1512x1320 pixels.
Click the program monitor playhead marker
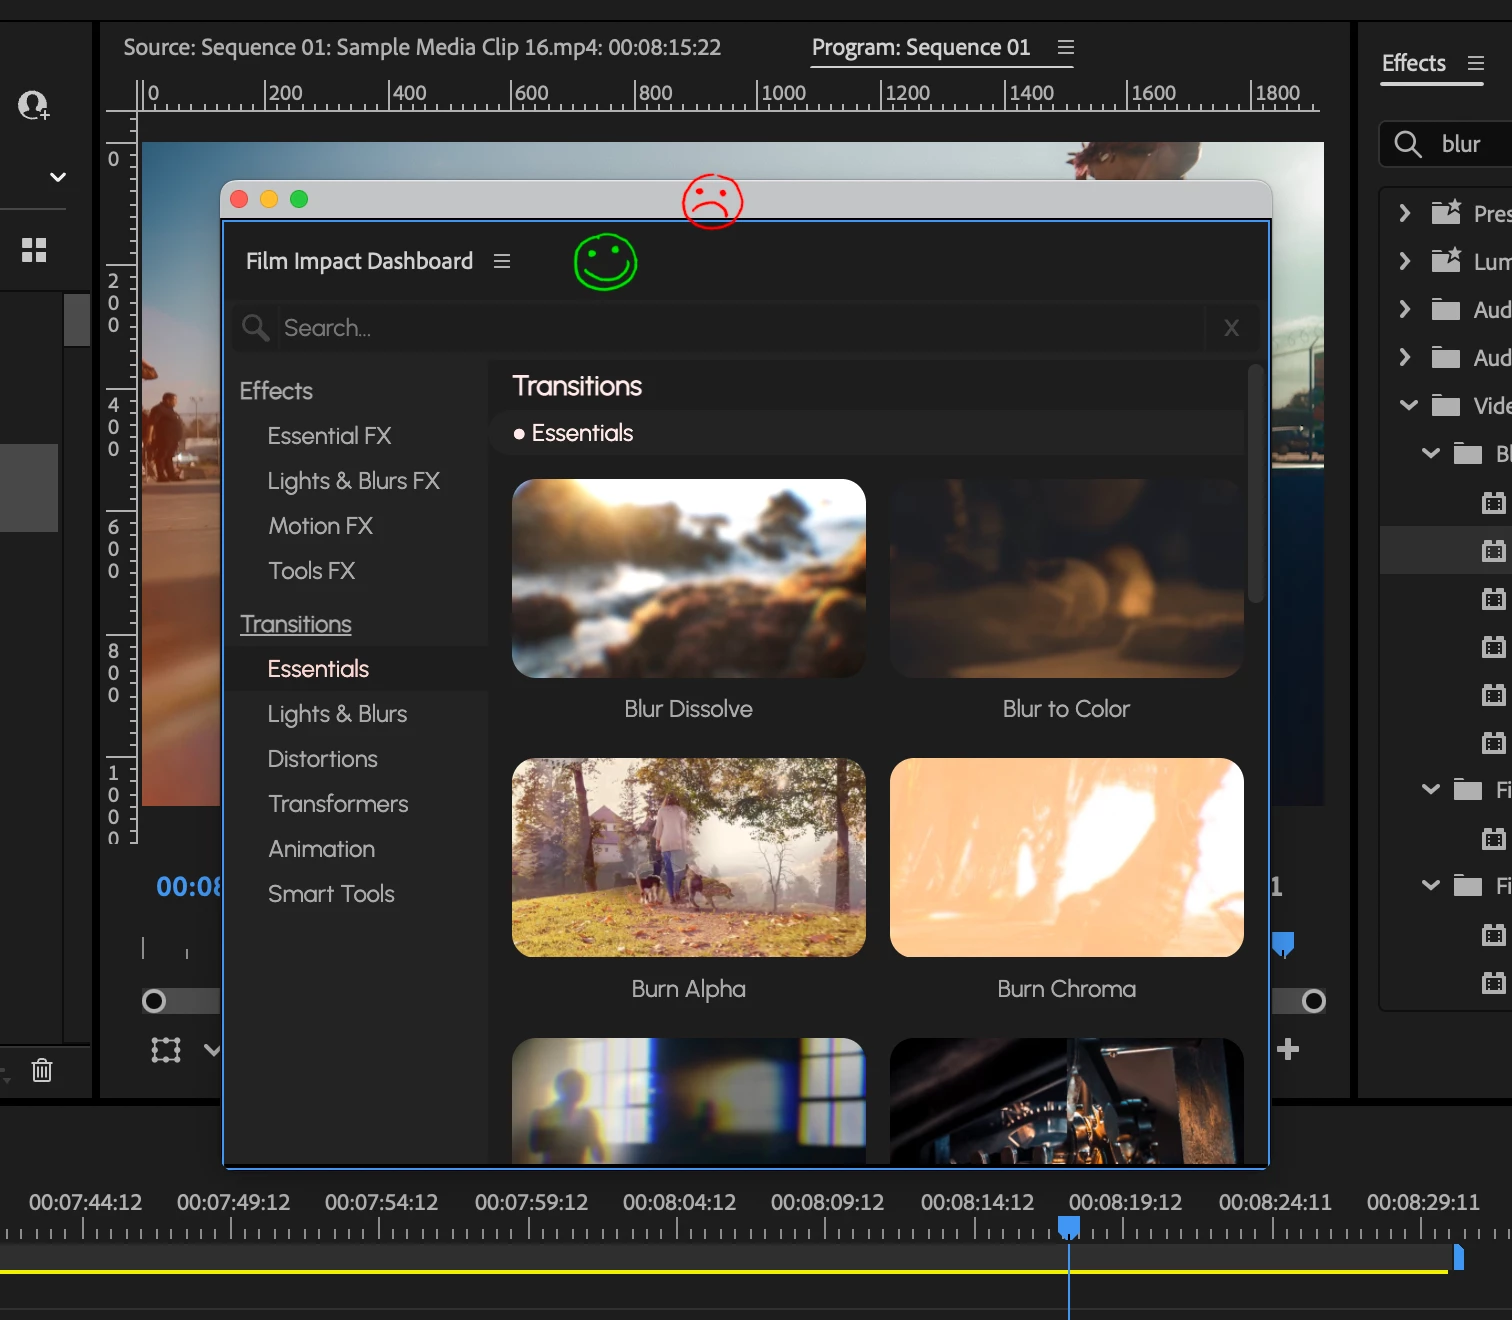click(x=1283, y=944)
